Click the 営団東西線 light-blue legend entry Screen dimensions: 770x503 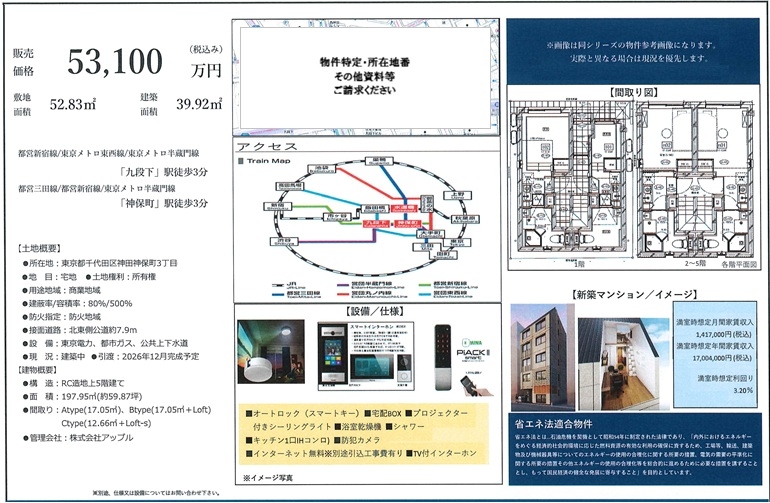(447, 294)
